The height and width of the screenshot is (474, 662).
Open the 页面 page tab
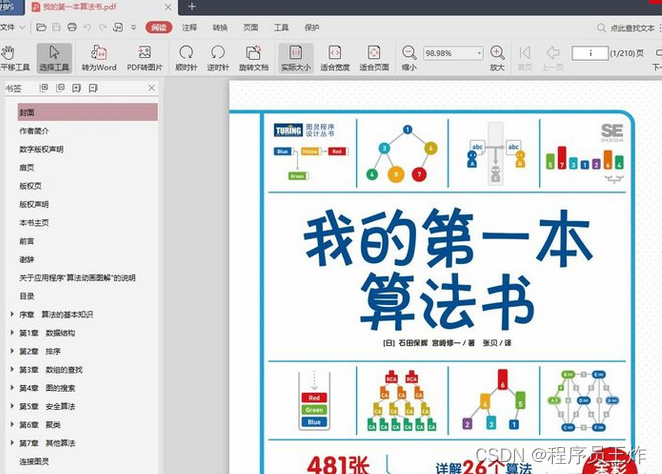pyautogui.click(x=251, y=27)
